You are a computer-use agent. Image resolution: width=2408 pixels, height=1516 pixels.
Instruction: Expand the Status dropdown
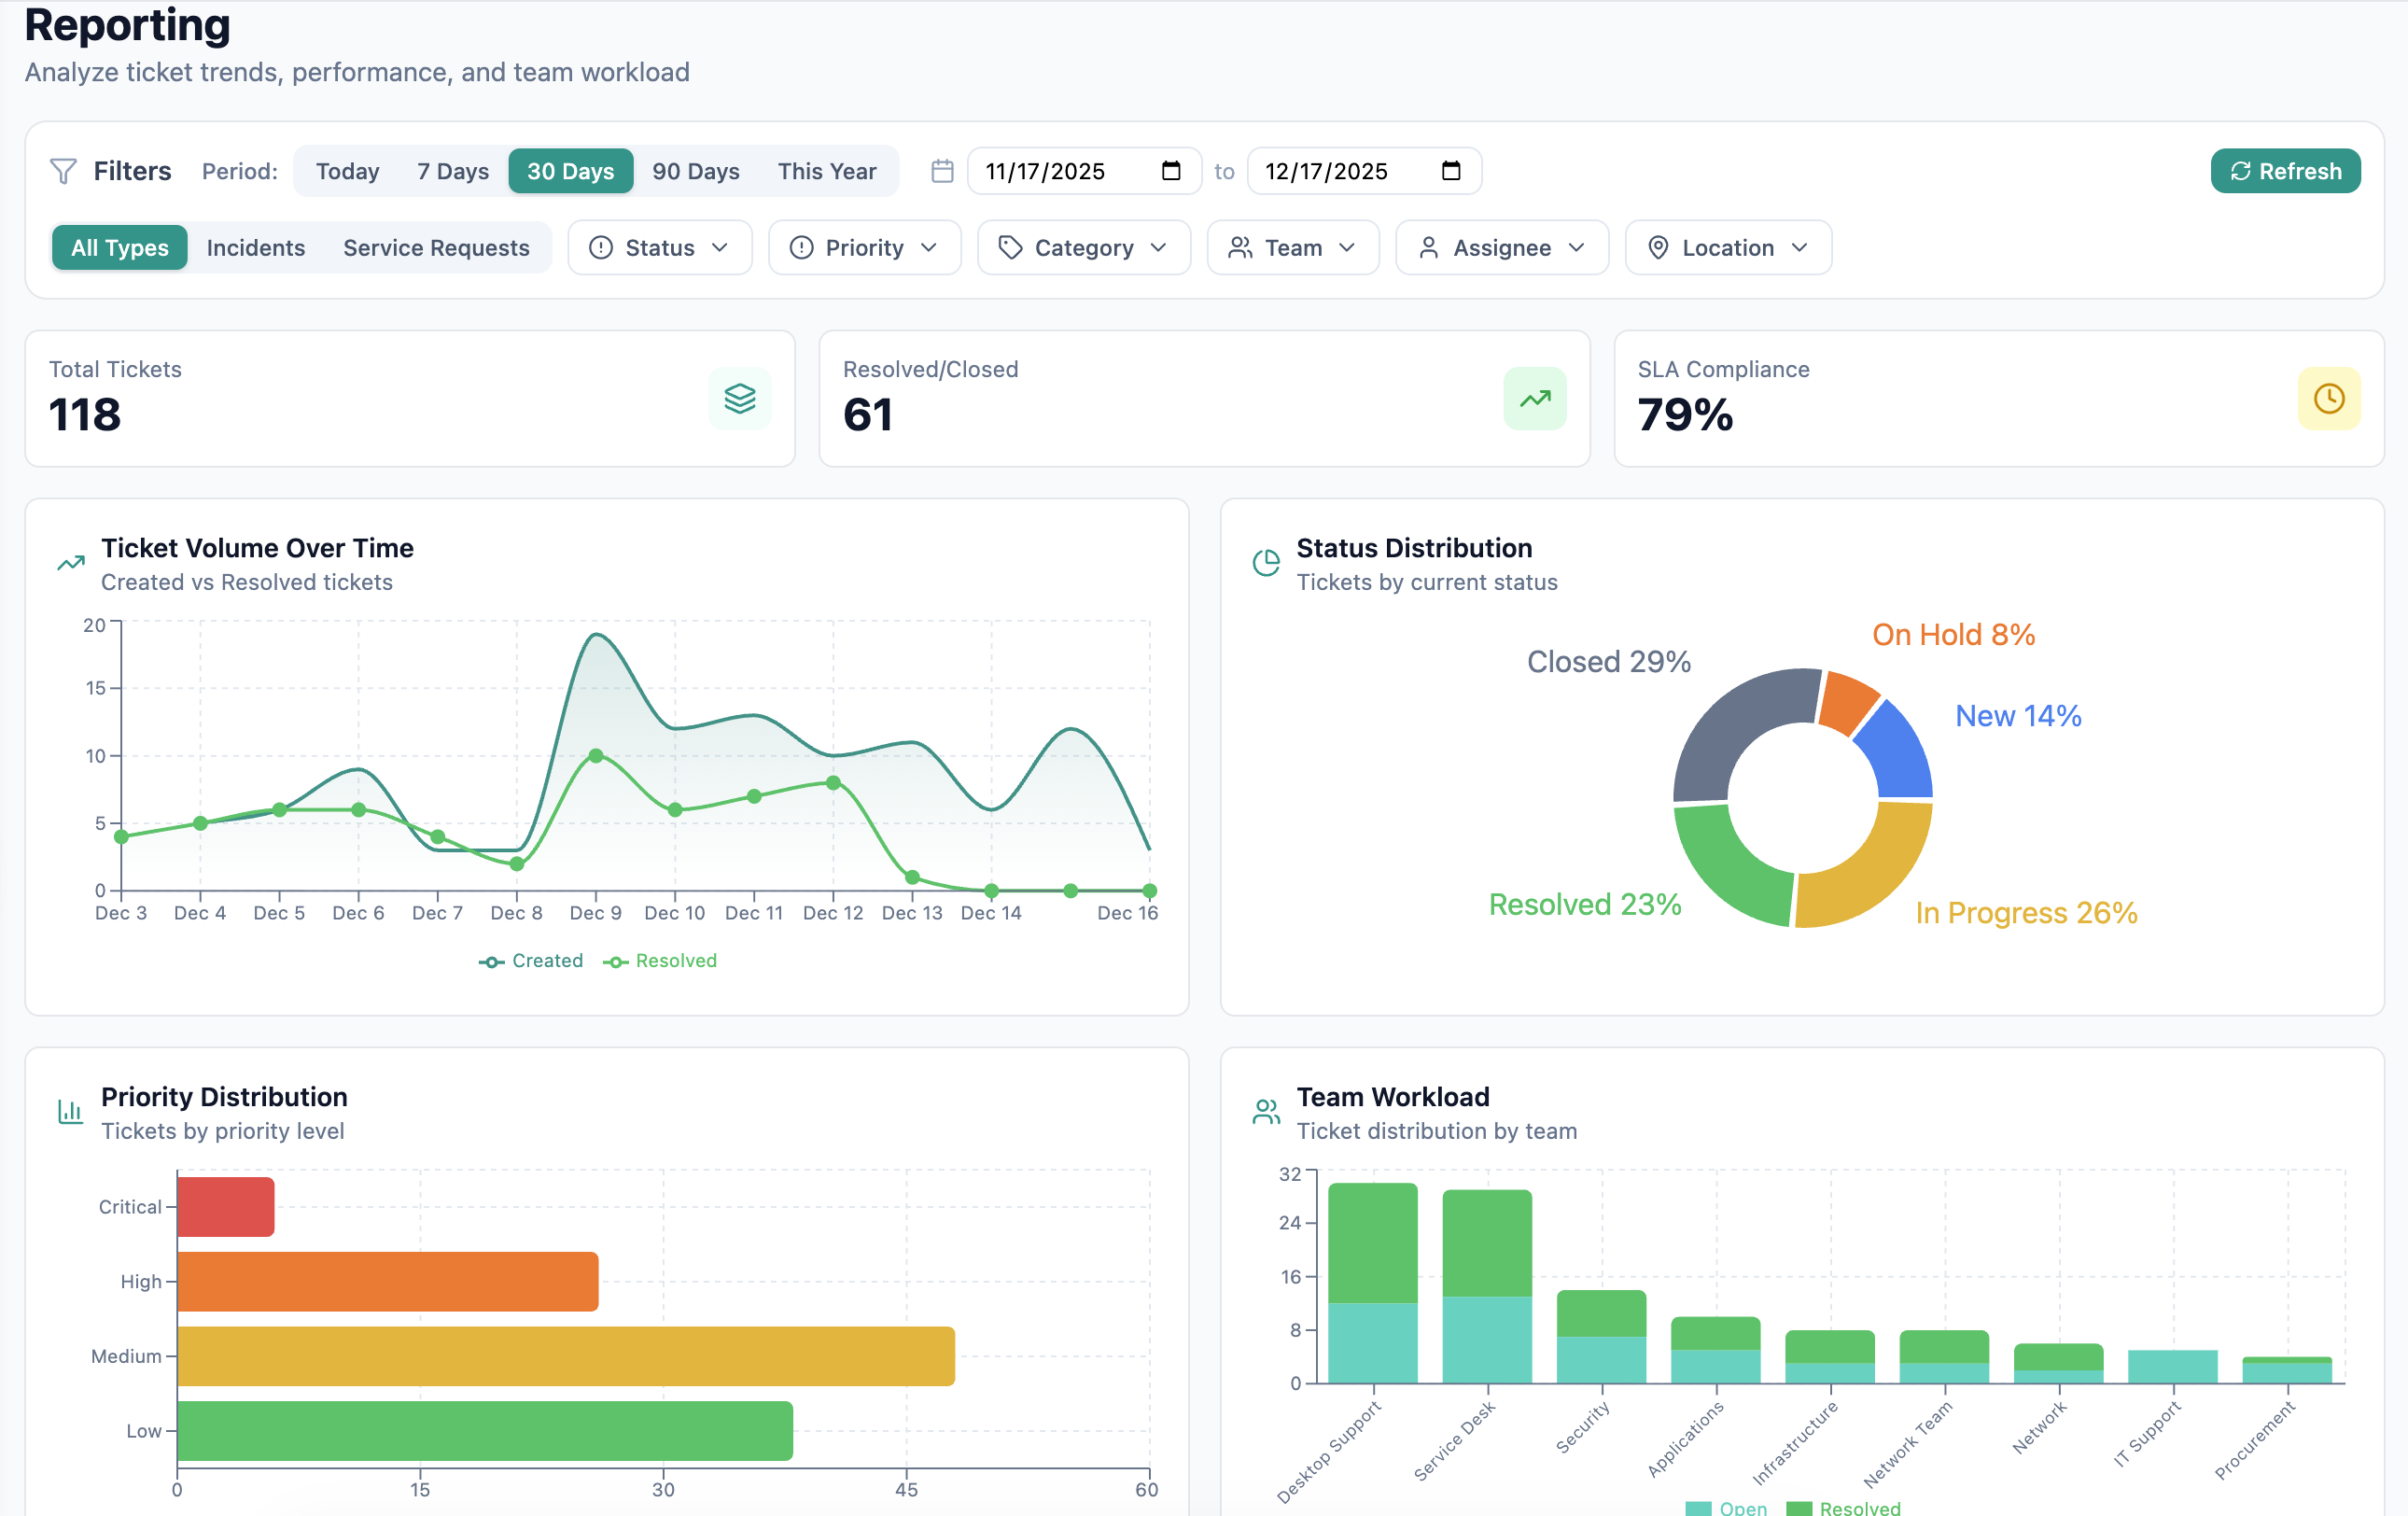(x=659, y=248)
